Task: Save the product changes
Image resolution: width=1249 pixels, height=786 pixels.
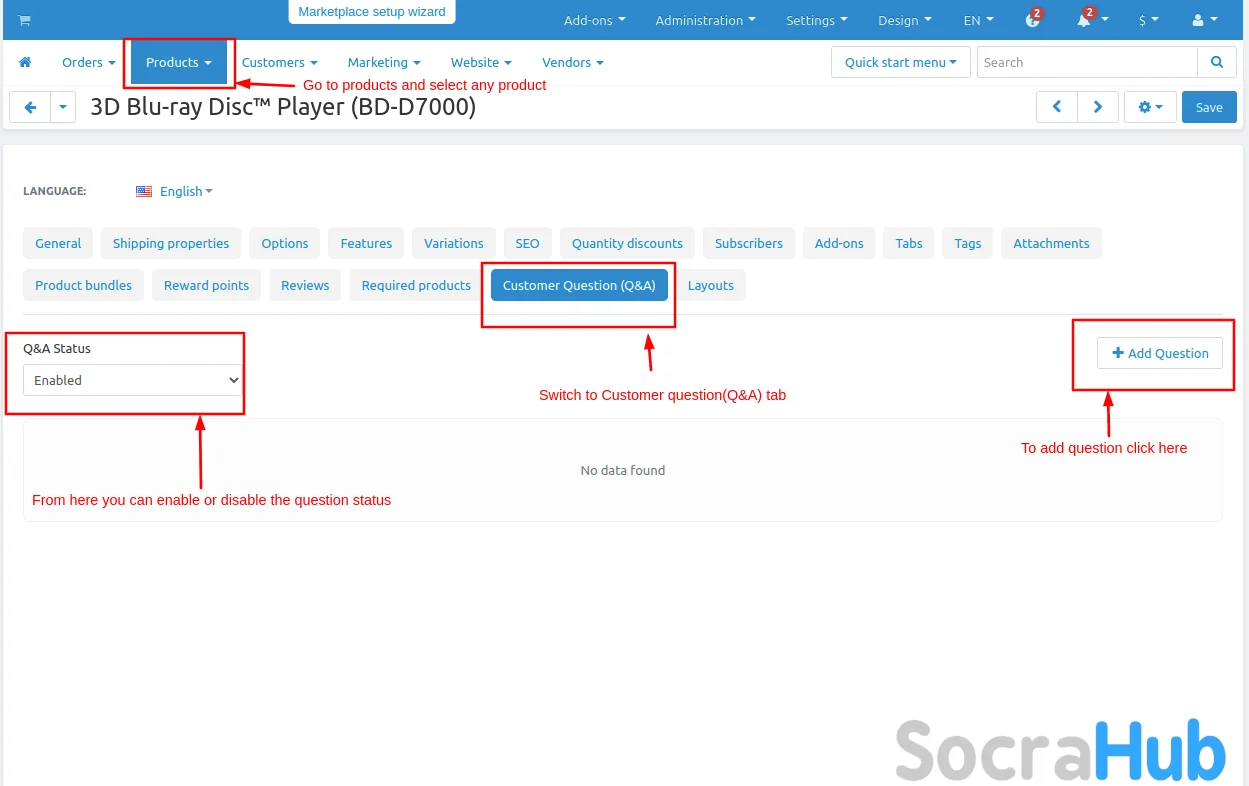Action: pos(1208,107)
